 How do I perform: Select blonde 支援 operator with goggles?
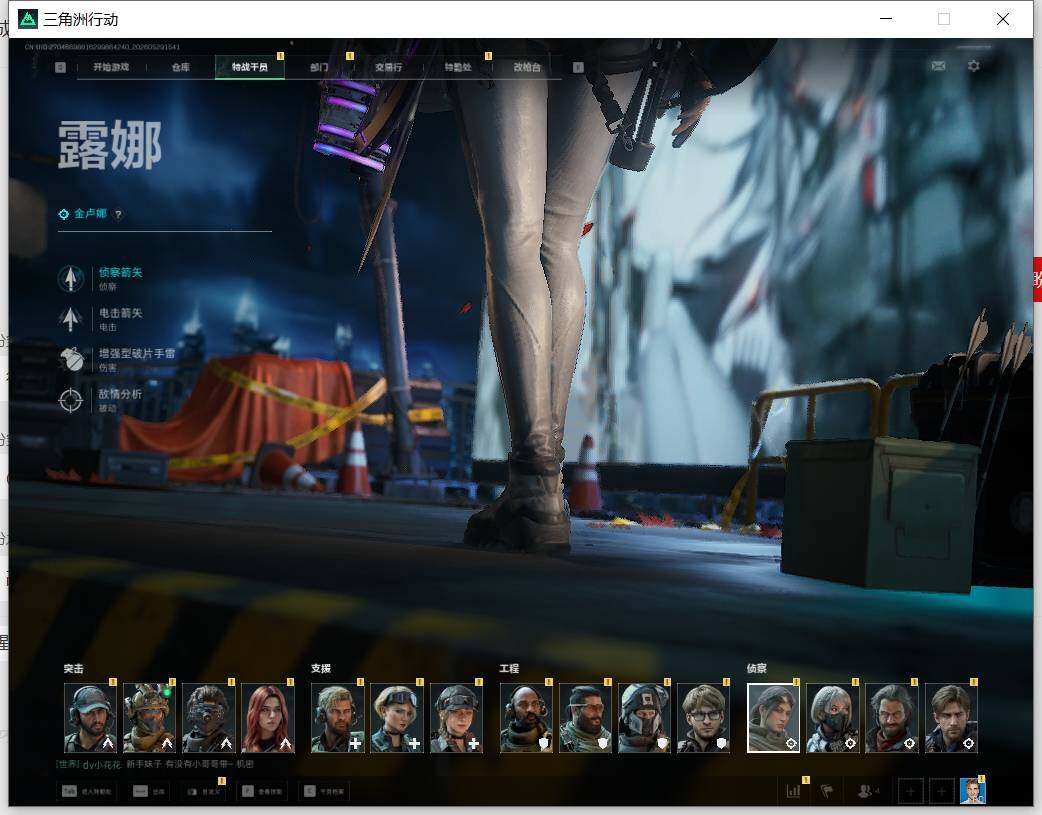click(x=397, y=718)
